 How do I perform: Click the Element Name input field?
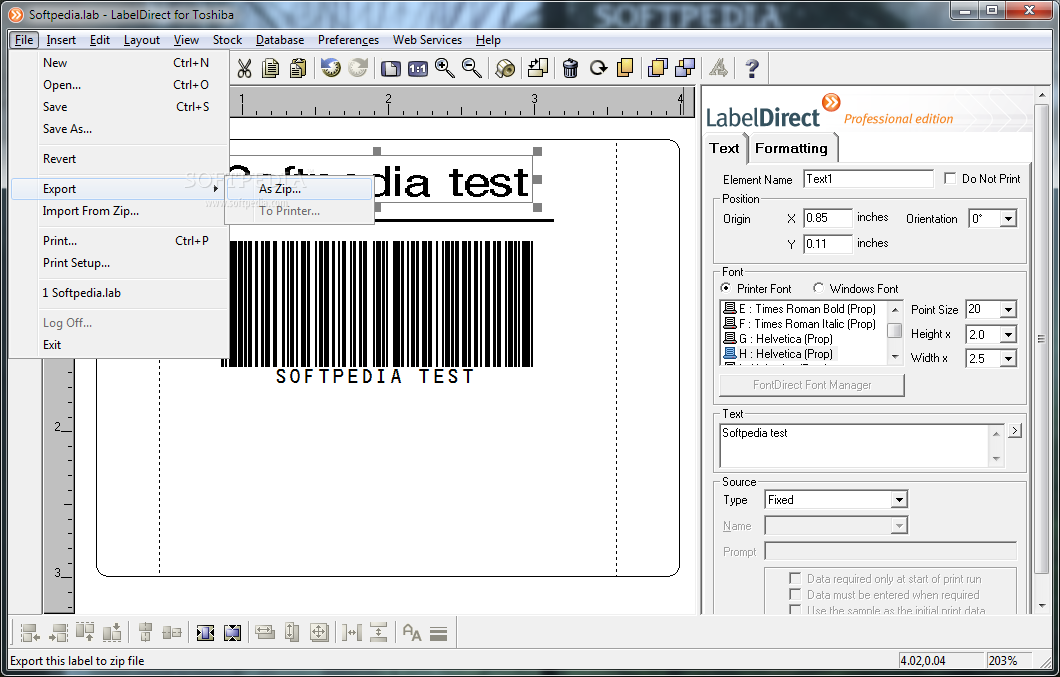868,179
